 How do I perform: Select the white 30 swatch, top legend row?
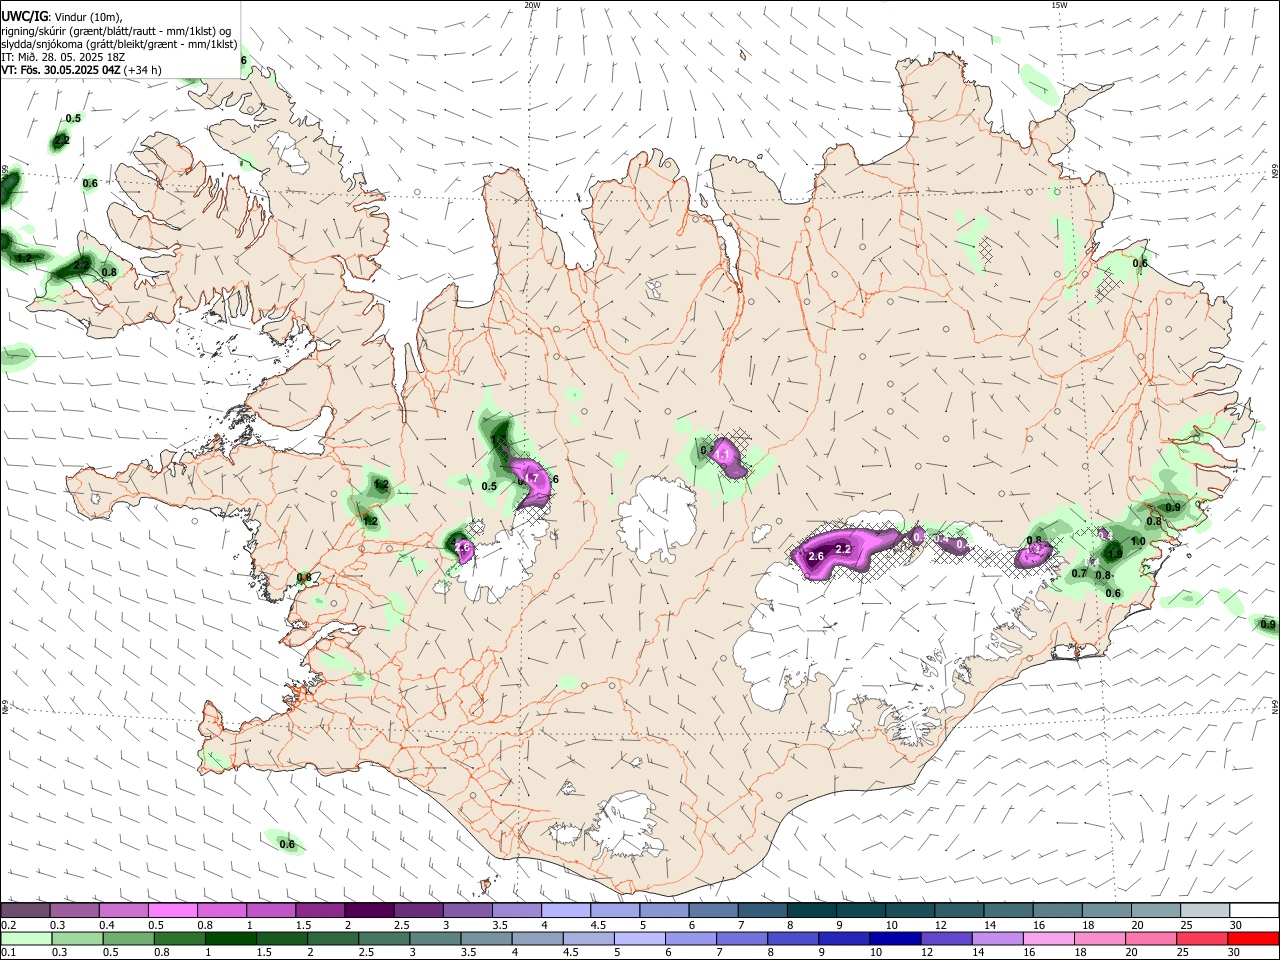click(1254, 910)
